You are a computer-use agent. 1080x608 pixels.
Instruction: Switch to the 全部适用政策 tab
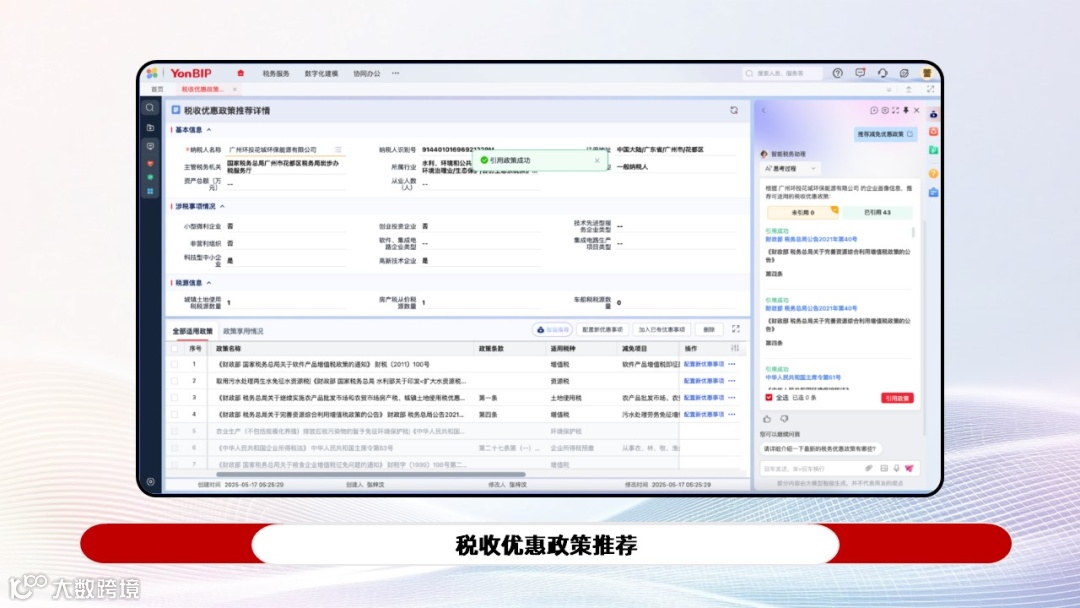click(192, 331)
